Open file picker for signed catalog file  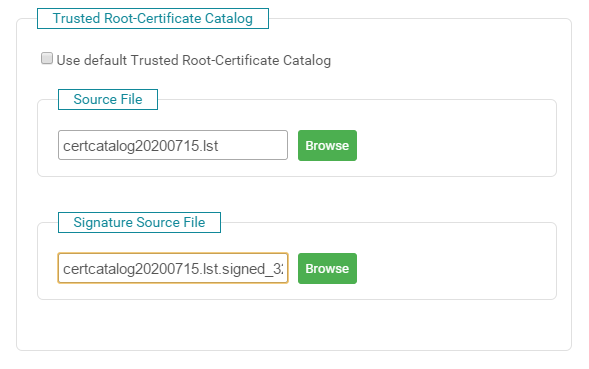[327, 268]
